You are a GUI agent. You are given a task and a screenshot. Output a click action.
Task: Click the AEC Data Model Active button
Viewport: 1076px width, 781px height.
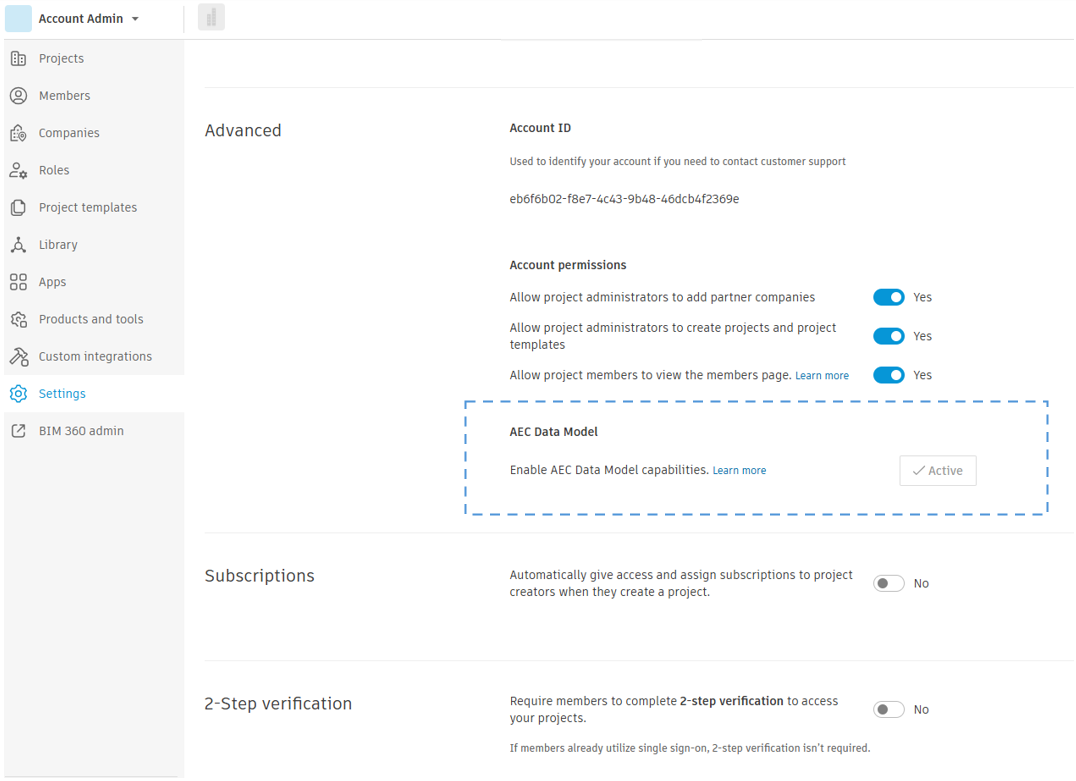tap(937, 471)
